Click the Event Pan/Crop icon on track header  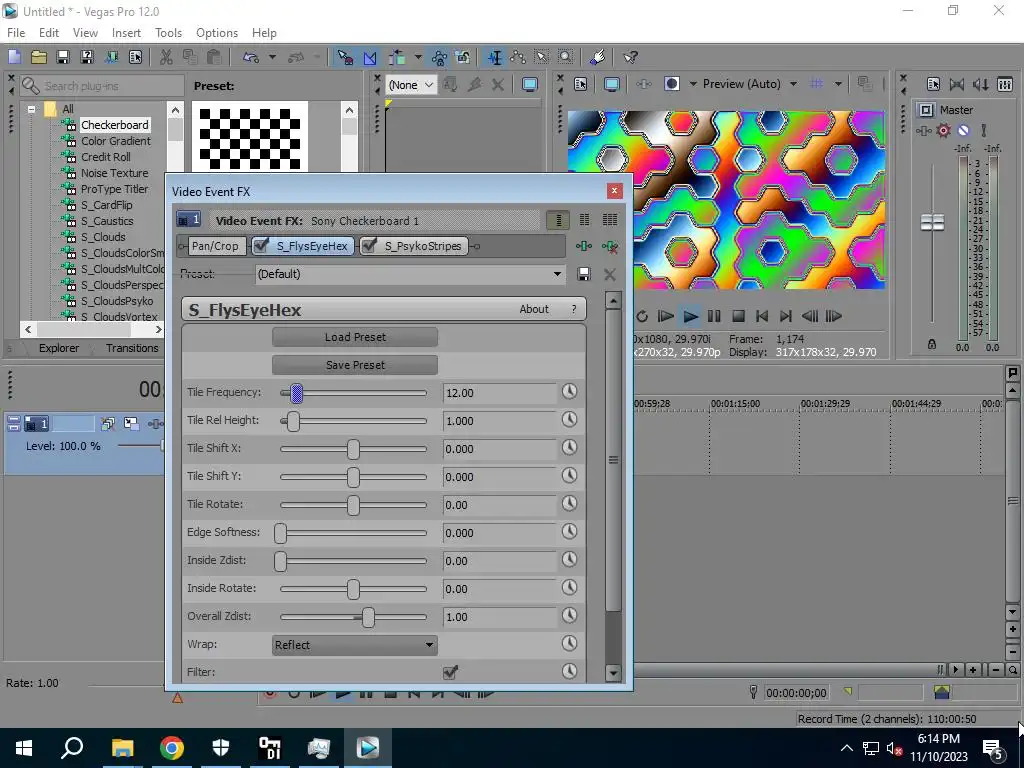pyautogui.click(x=131, y=424)
